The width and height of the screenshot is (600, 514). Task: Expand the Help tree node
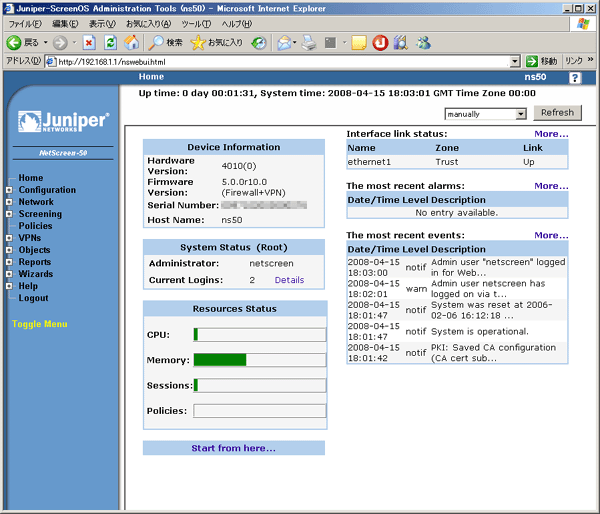pyautogui.click(x=10, y=286)
